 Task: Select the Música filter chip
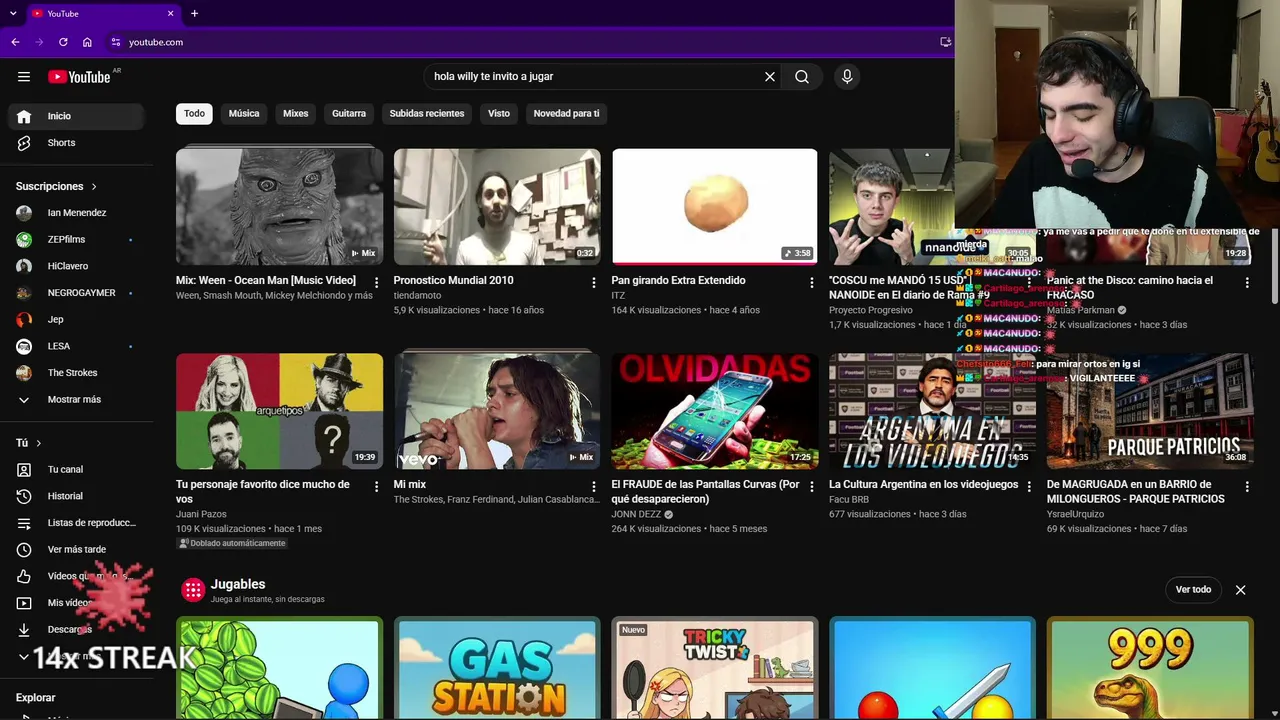tap(244, 114)
